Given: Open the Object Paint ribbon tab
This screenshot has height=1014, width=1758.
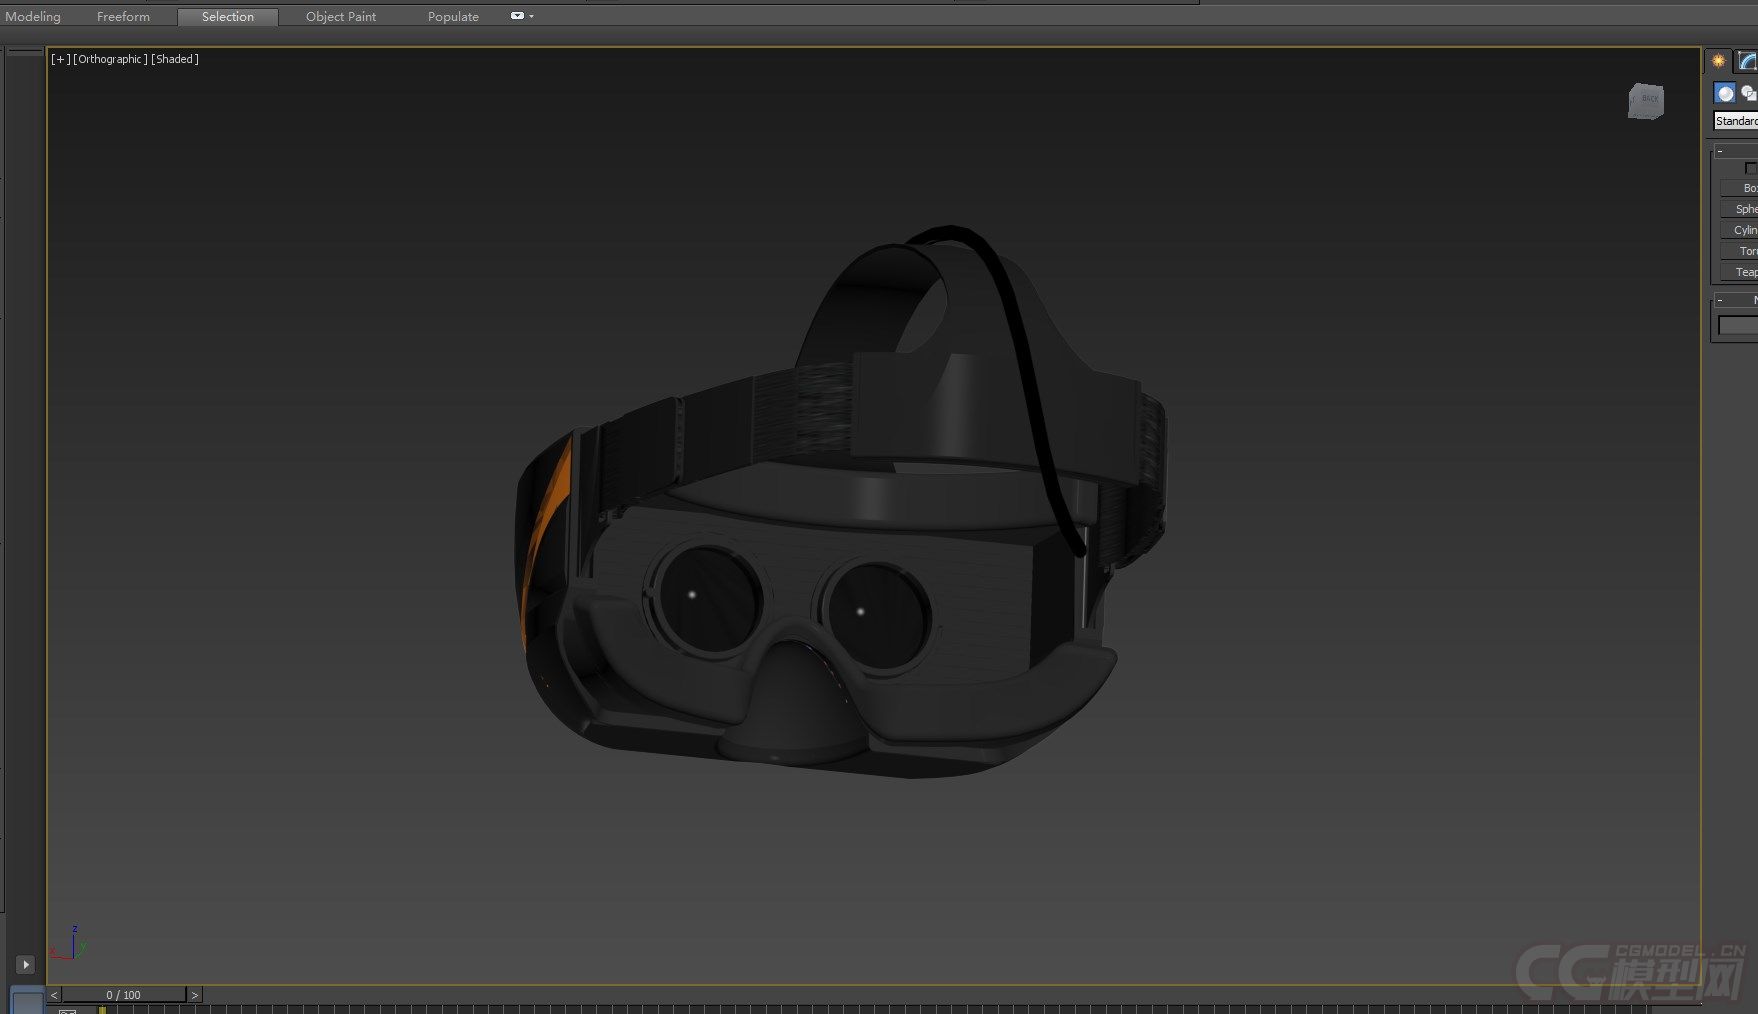Looking at the screenshot, I should coord(341,16).
